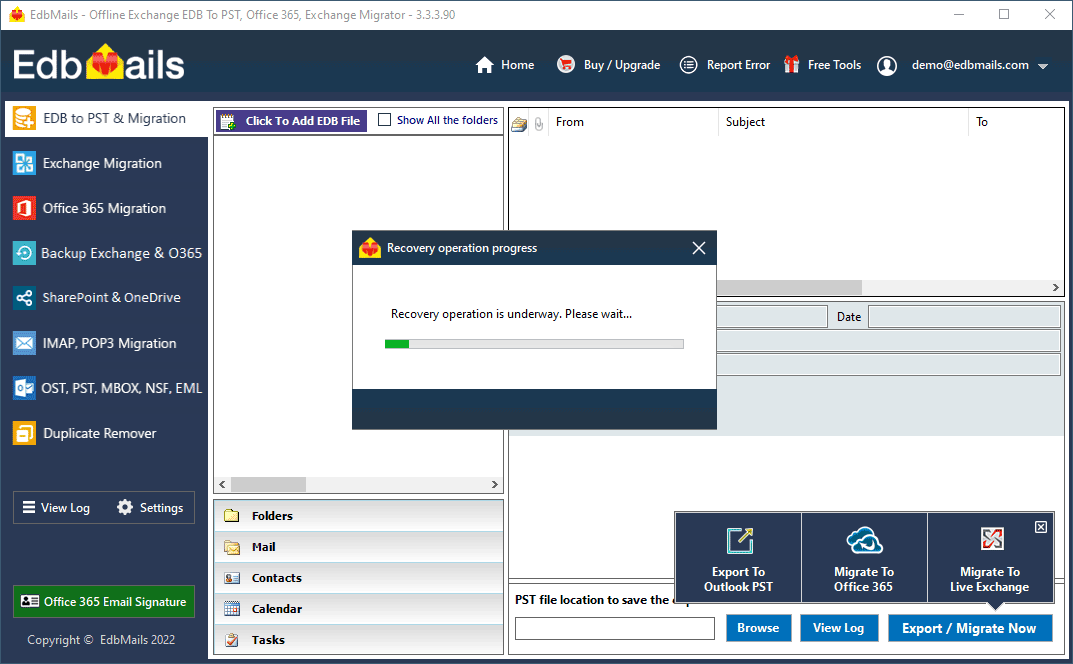1073x664 pixels.
Task: Click the Browse button
Action: pos(758,628)
